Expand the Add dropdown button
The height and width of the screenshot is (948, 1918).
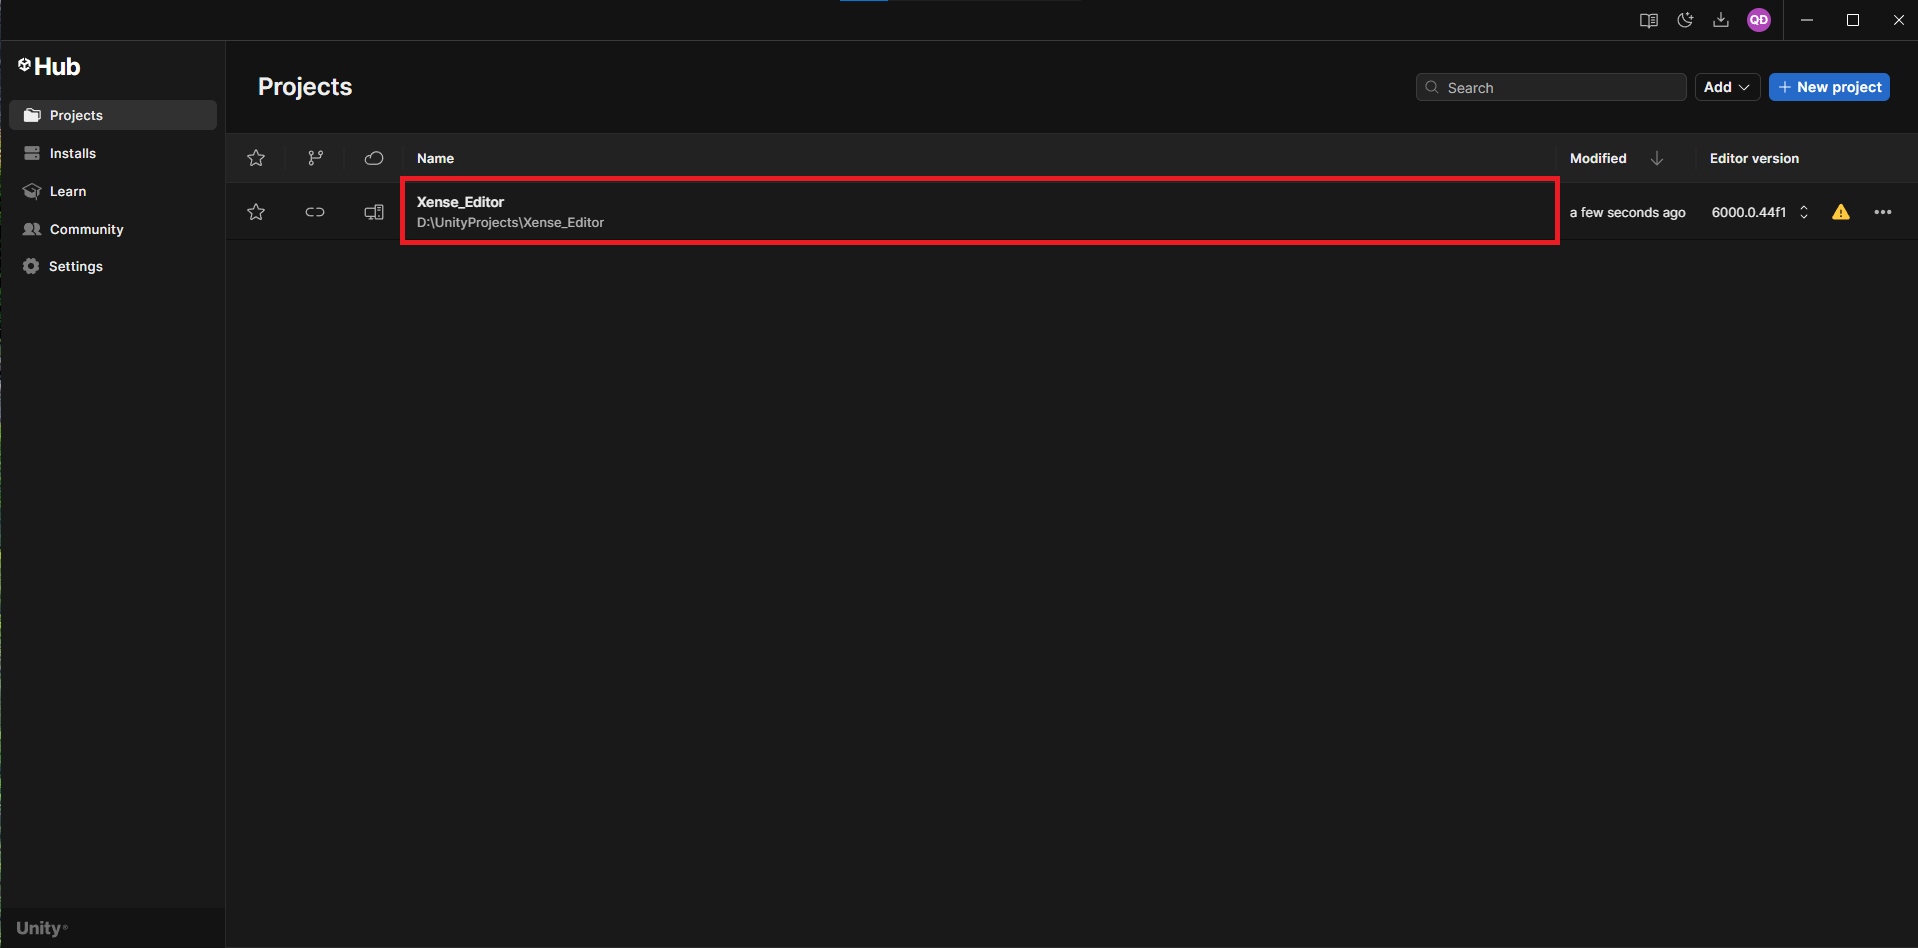(x=1726, y=87)
